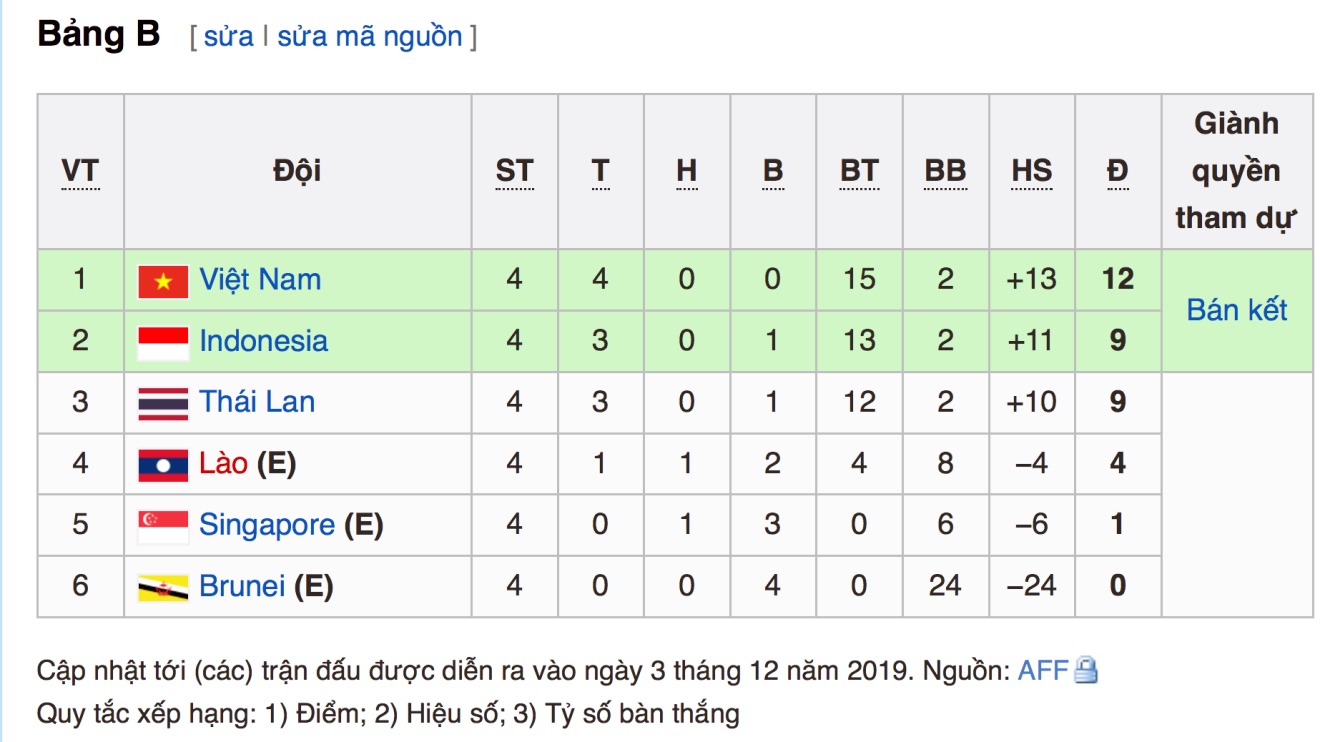Click the Brunei flag icon
This screenshot has width=1320, height=742.
163,588
